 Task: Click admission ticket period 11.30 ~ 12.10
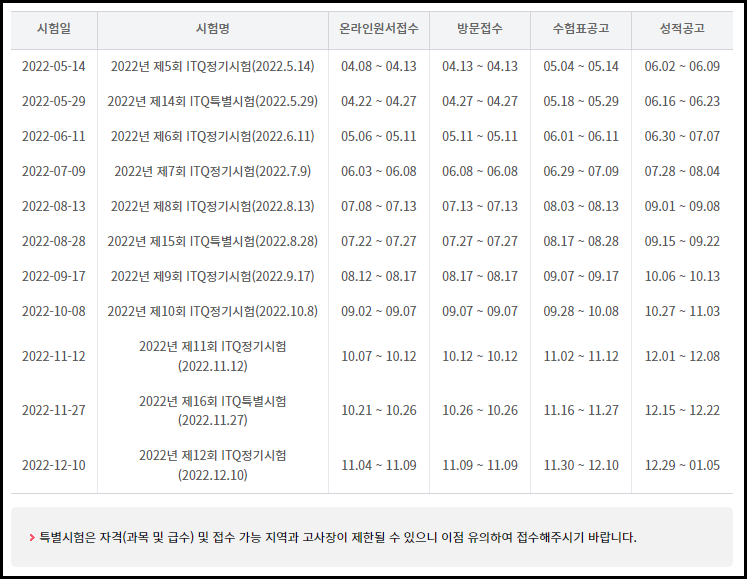(x=581, y=465)
